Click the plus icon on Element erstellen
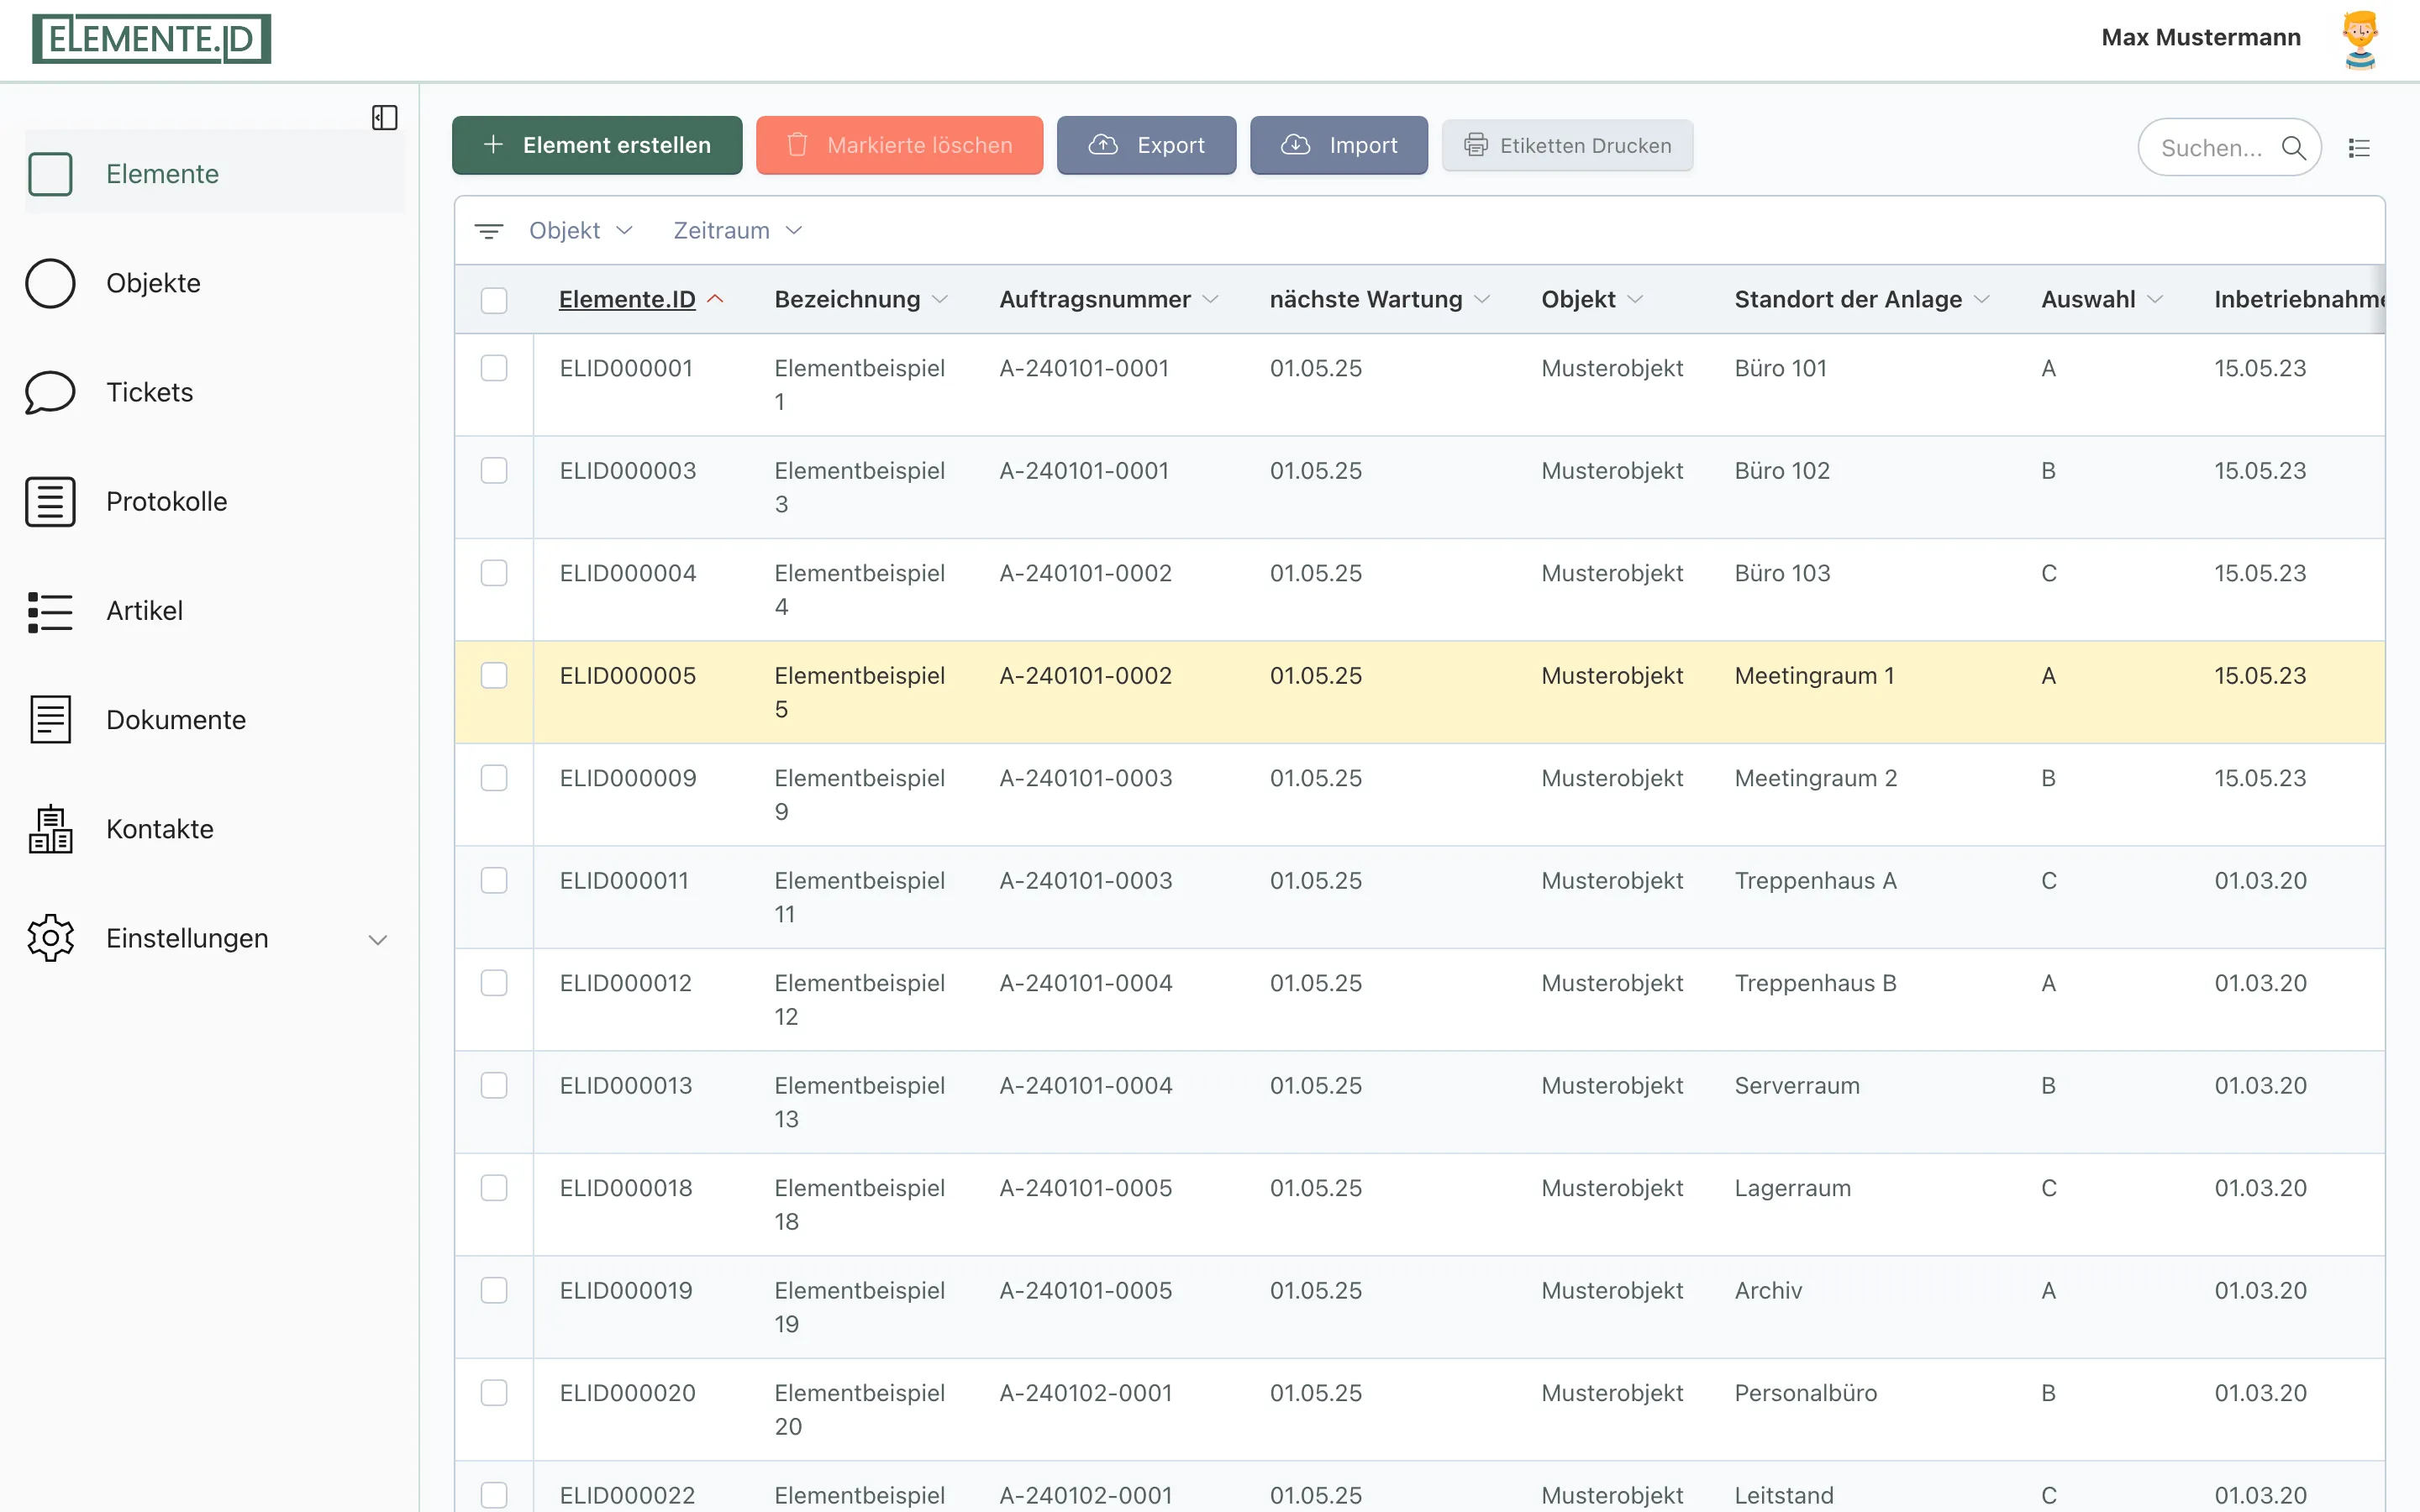2420x1512 pixels. pyautogui.click(x=493, y=145)
